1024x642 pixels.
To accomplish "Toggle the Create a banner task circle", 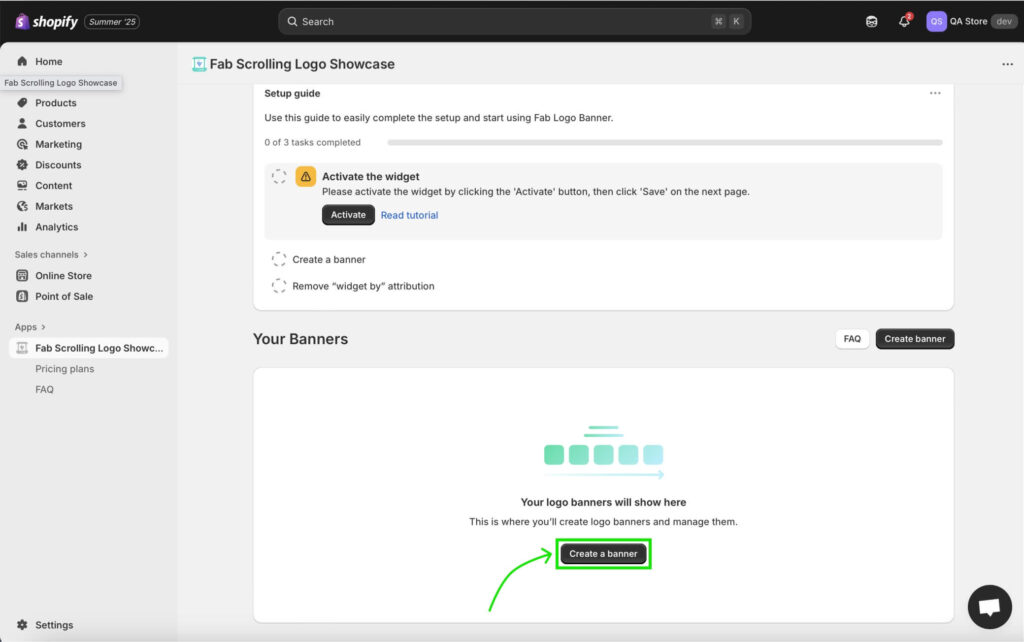I will pos(279,259).
